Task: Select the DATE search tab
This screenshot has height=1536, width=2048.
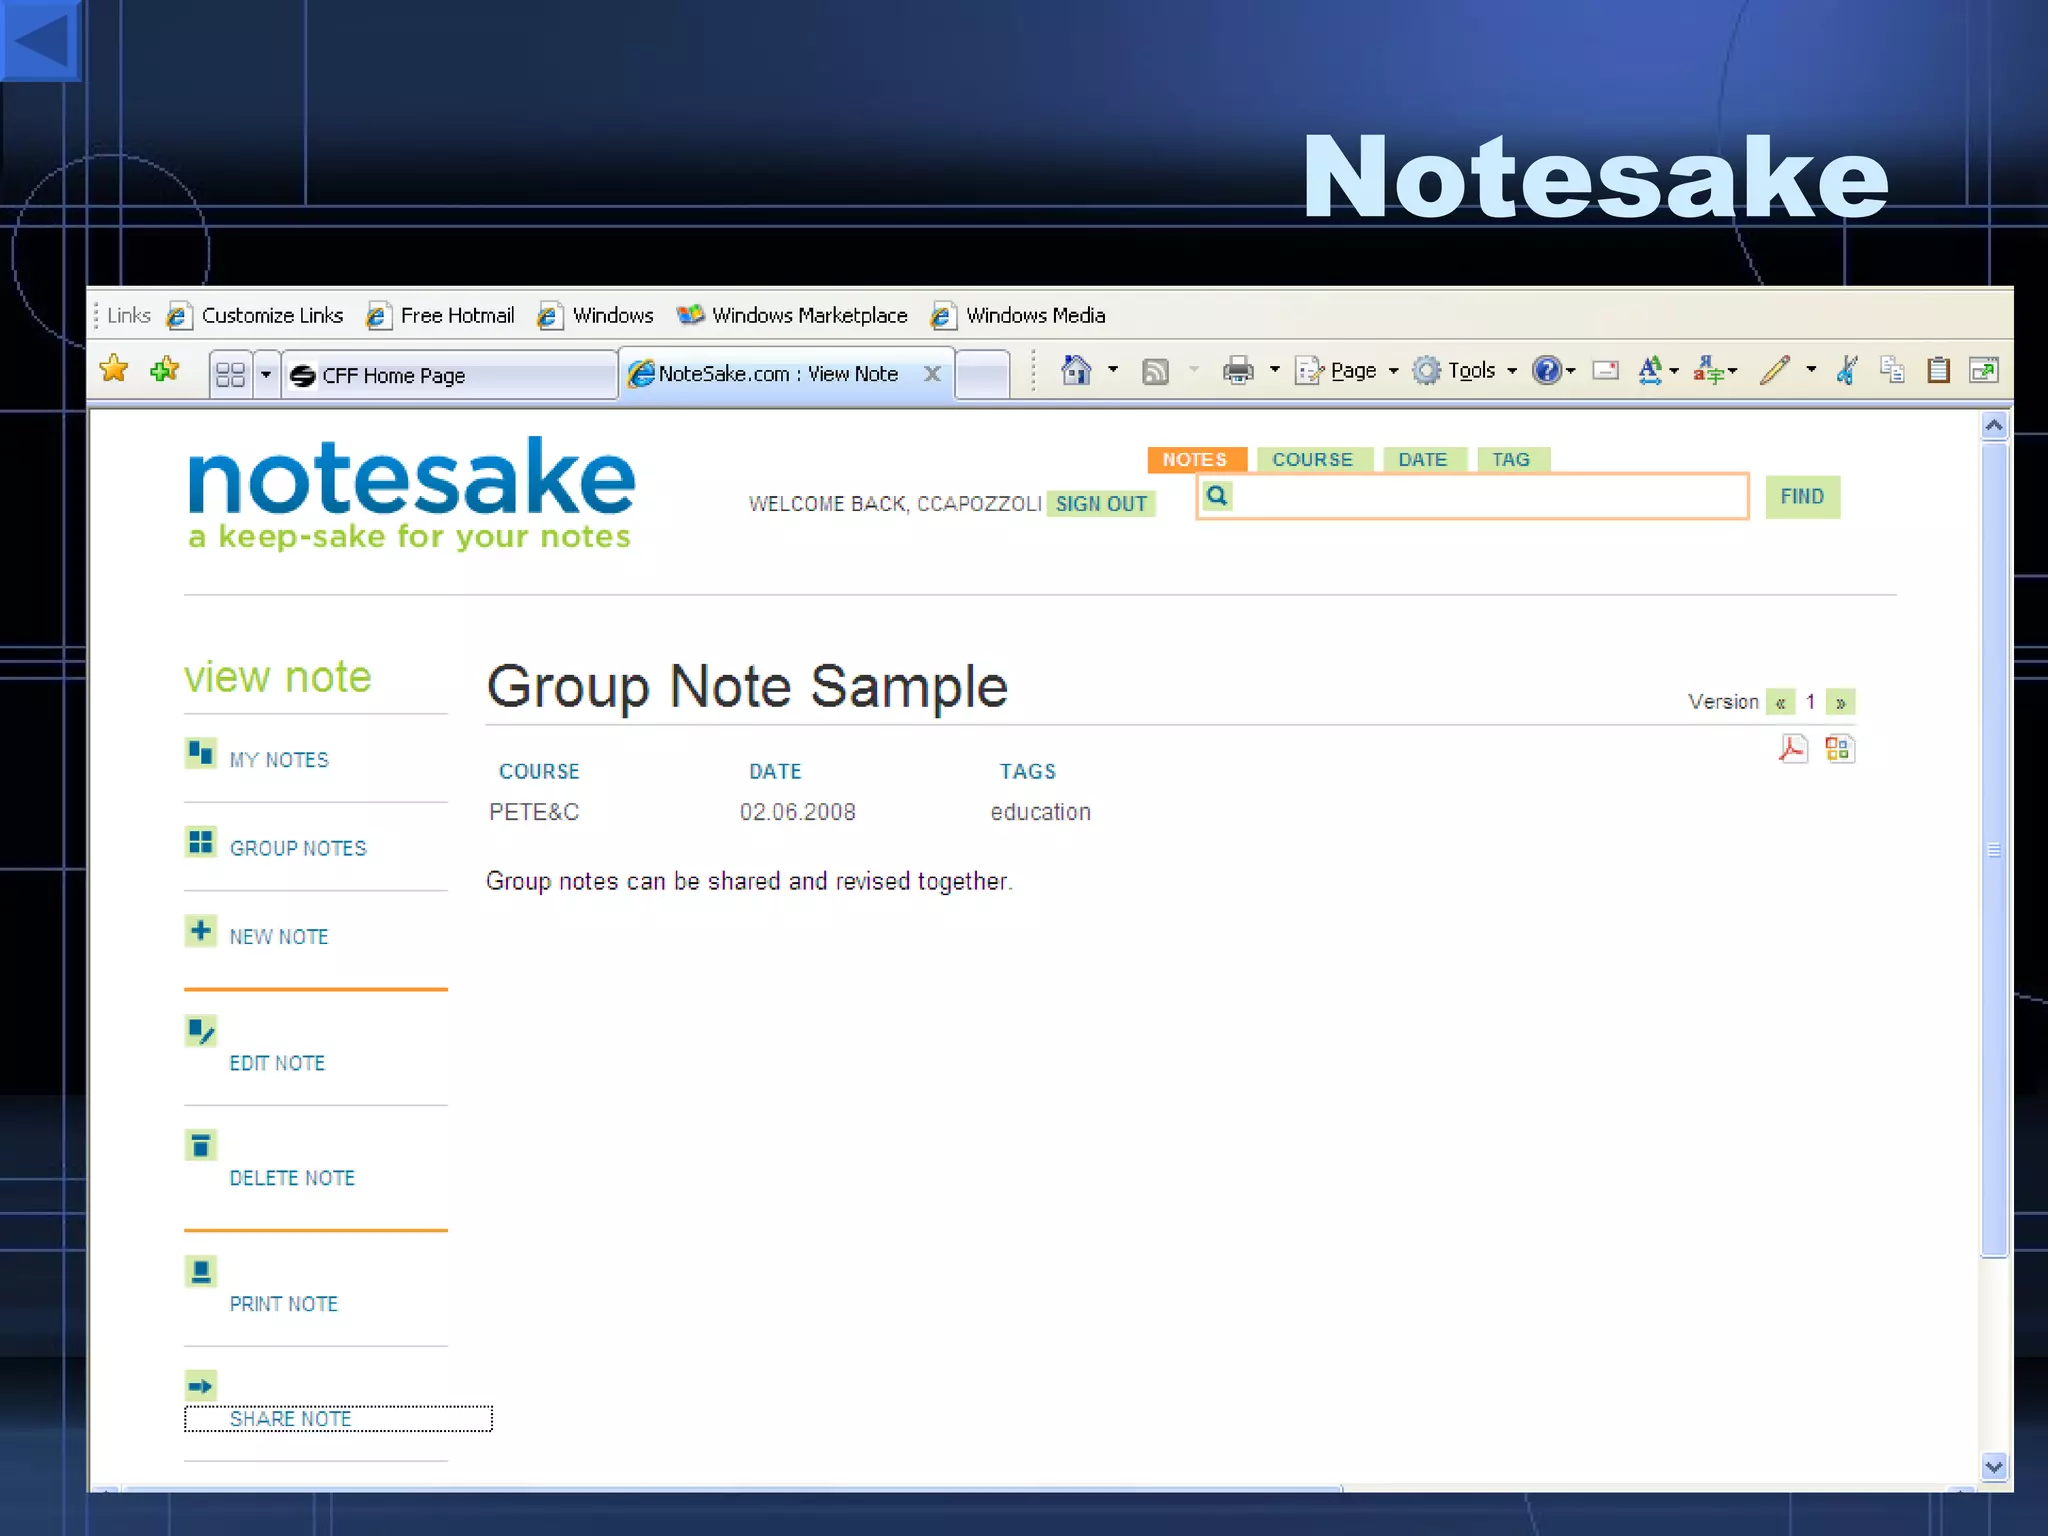Action: click(1423, 459)
